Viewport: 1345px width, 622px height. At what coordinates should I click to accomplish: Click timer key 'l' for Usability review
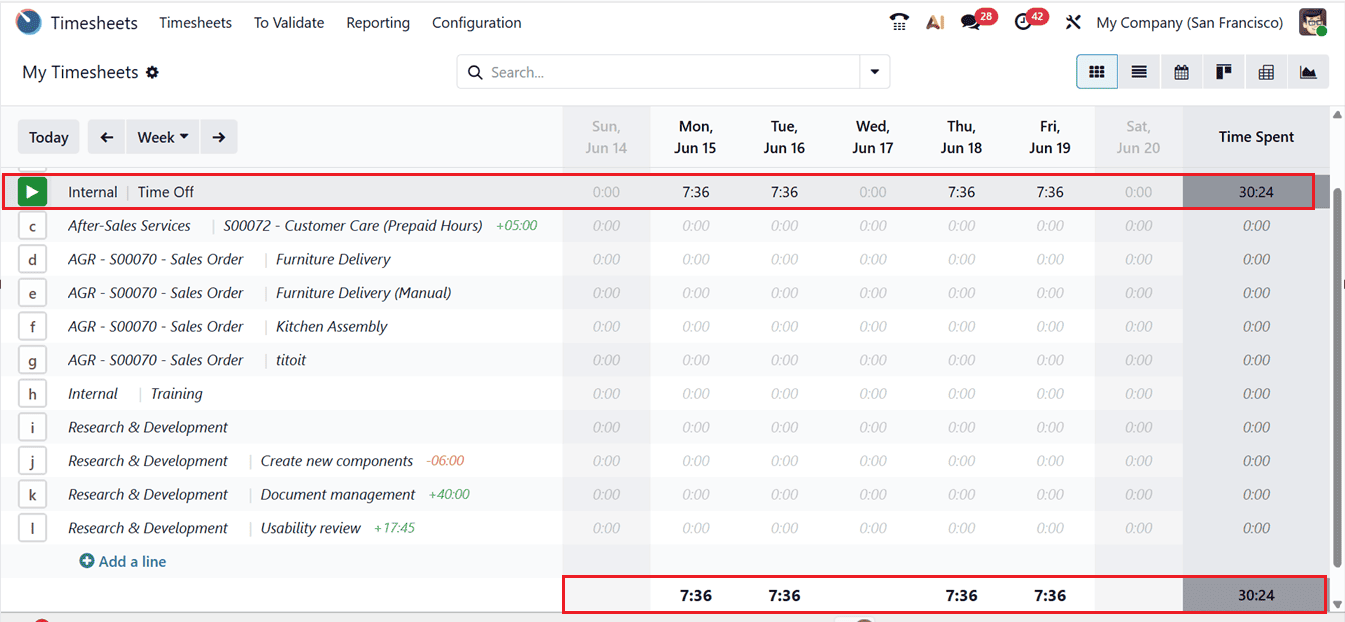click(32, 528)
